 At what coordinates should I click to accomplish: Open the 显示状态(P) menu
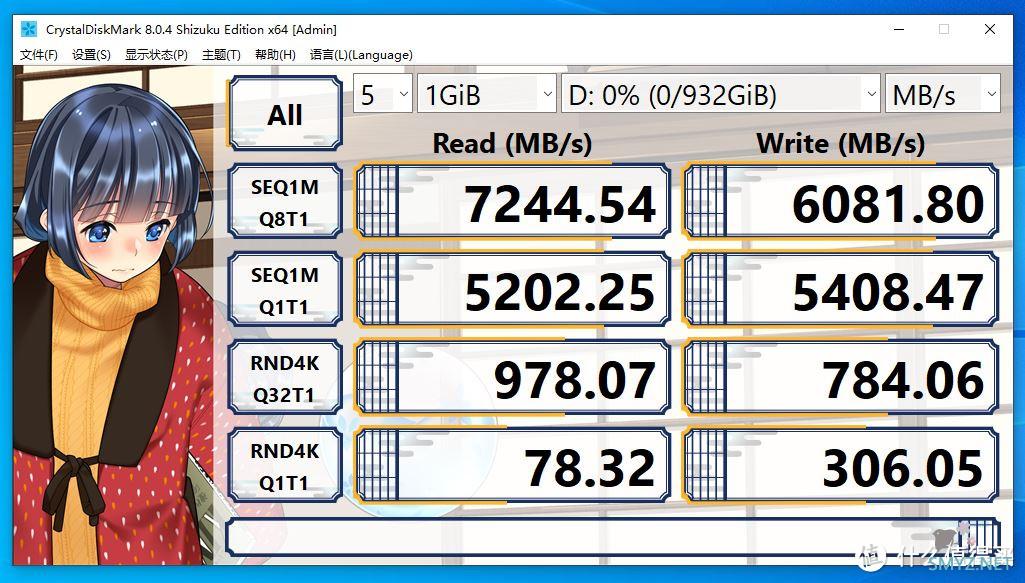(x=156, y=55)
